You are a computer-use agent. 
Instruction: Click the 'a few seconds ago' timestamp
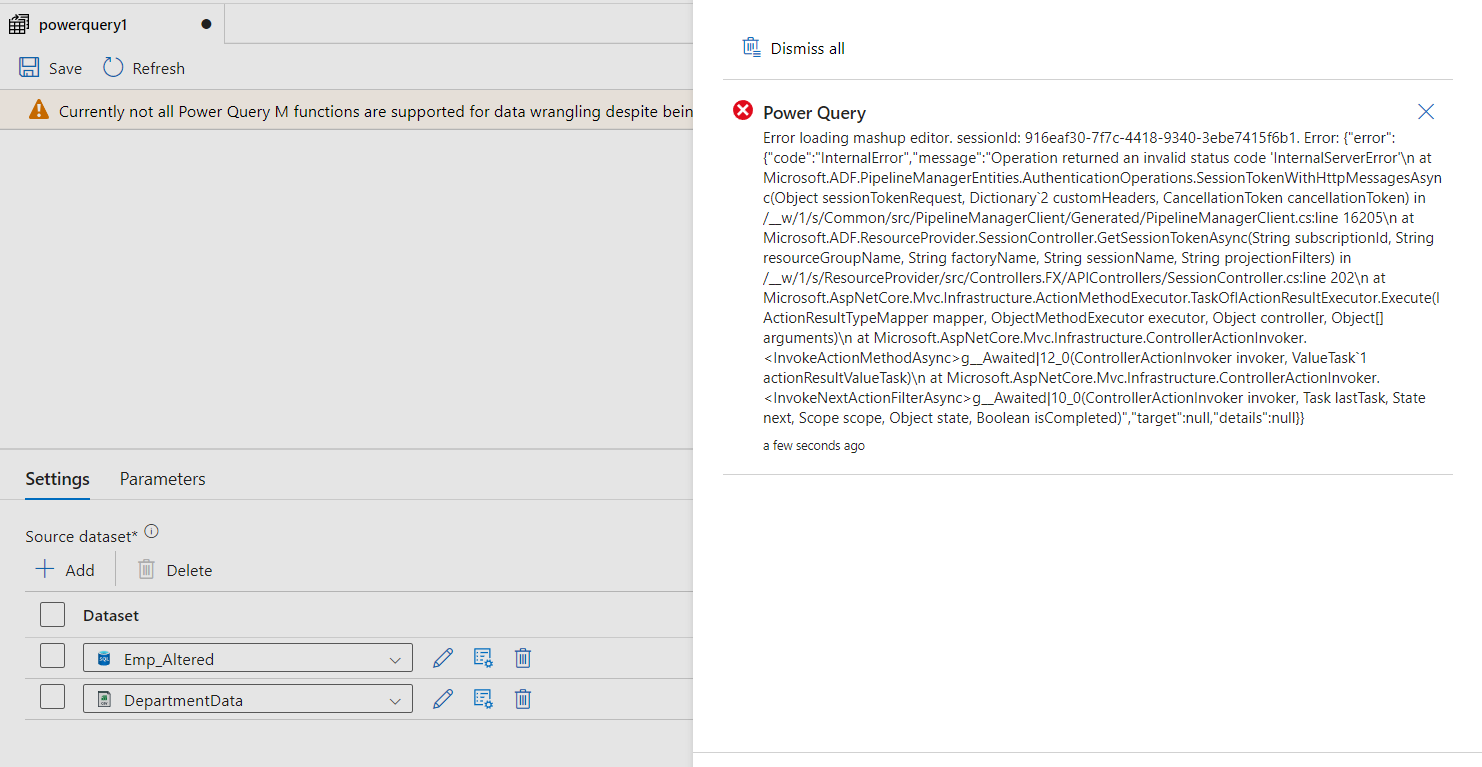814,446
